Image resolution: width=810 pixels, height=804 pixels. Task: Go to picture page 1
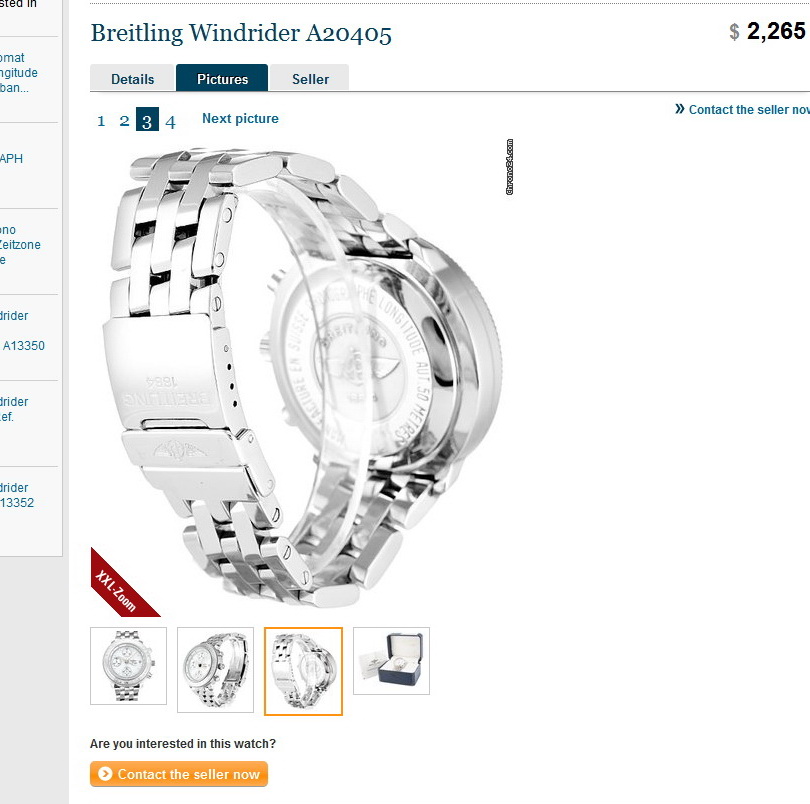coord(101,121)
